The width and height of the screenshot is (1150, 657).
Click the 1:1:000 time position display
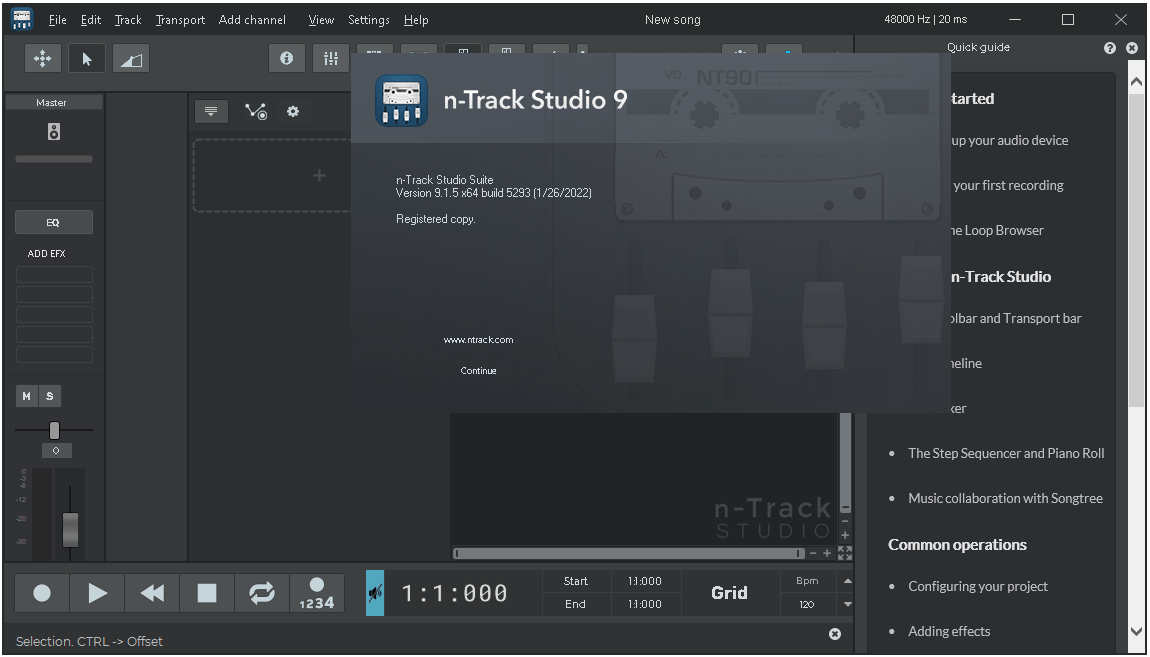tap(455, 593)
